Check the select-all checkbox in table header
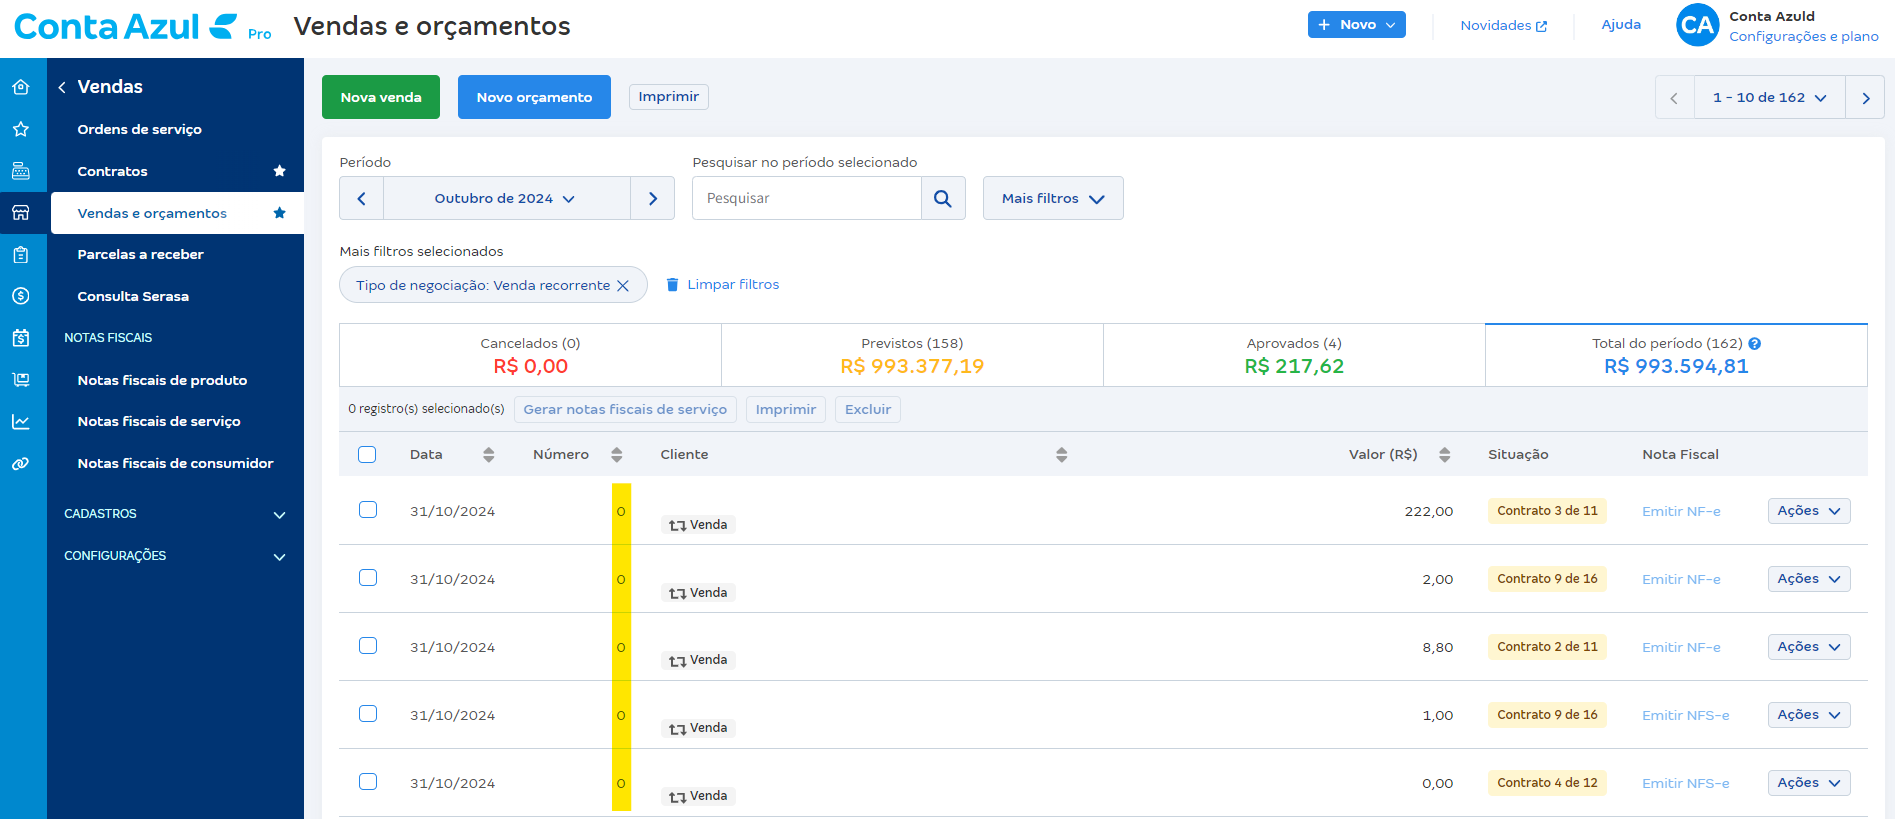1895x819 pixels. 367,455
